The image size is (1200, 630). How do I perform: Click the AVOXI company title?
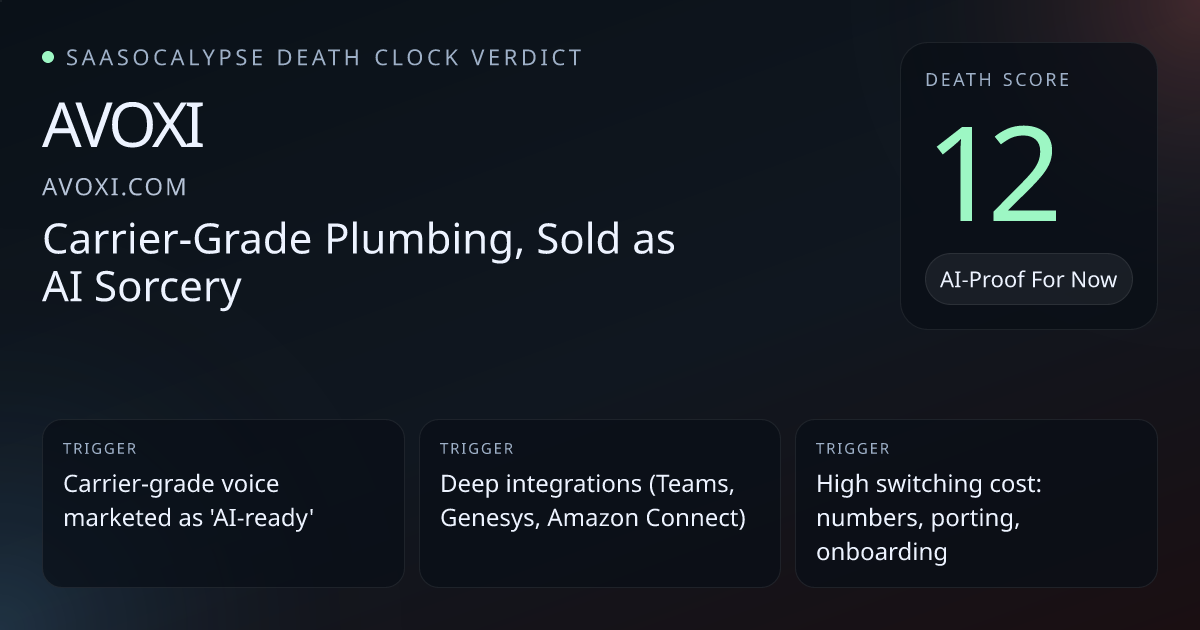coord(123,126)
